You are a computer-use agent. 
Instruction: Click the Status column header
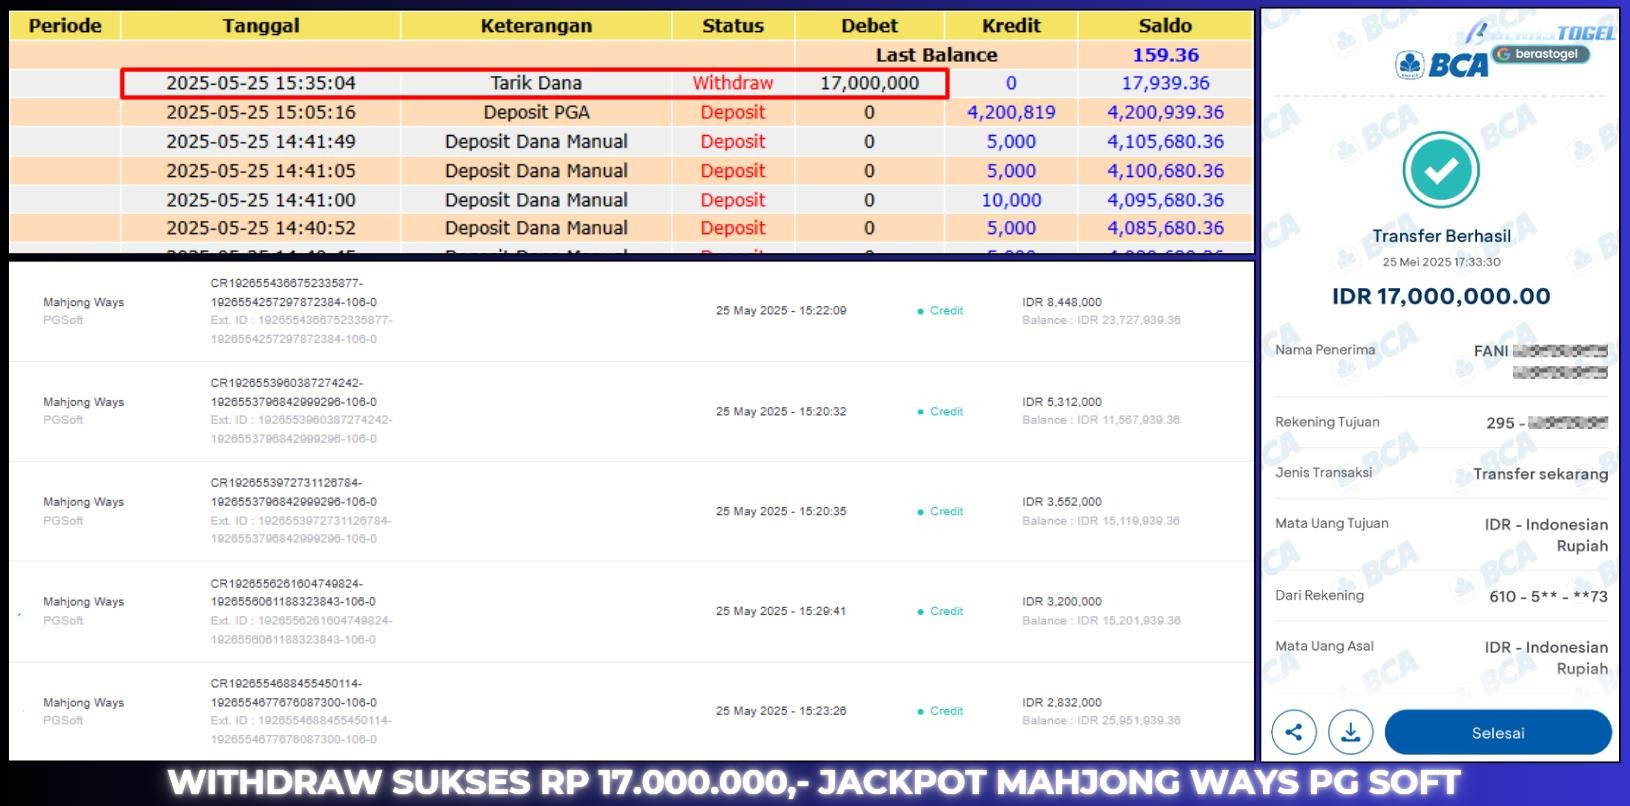coord(733,26)
